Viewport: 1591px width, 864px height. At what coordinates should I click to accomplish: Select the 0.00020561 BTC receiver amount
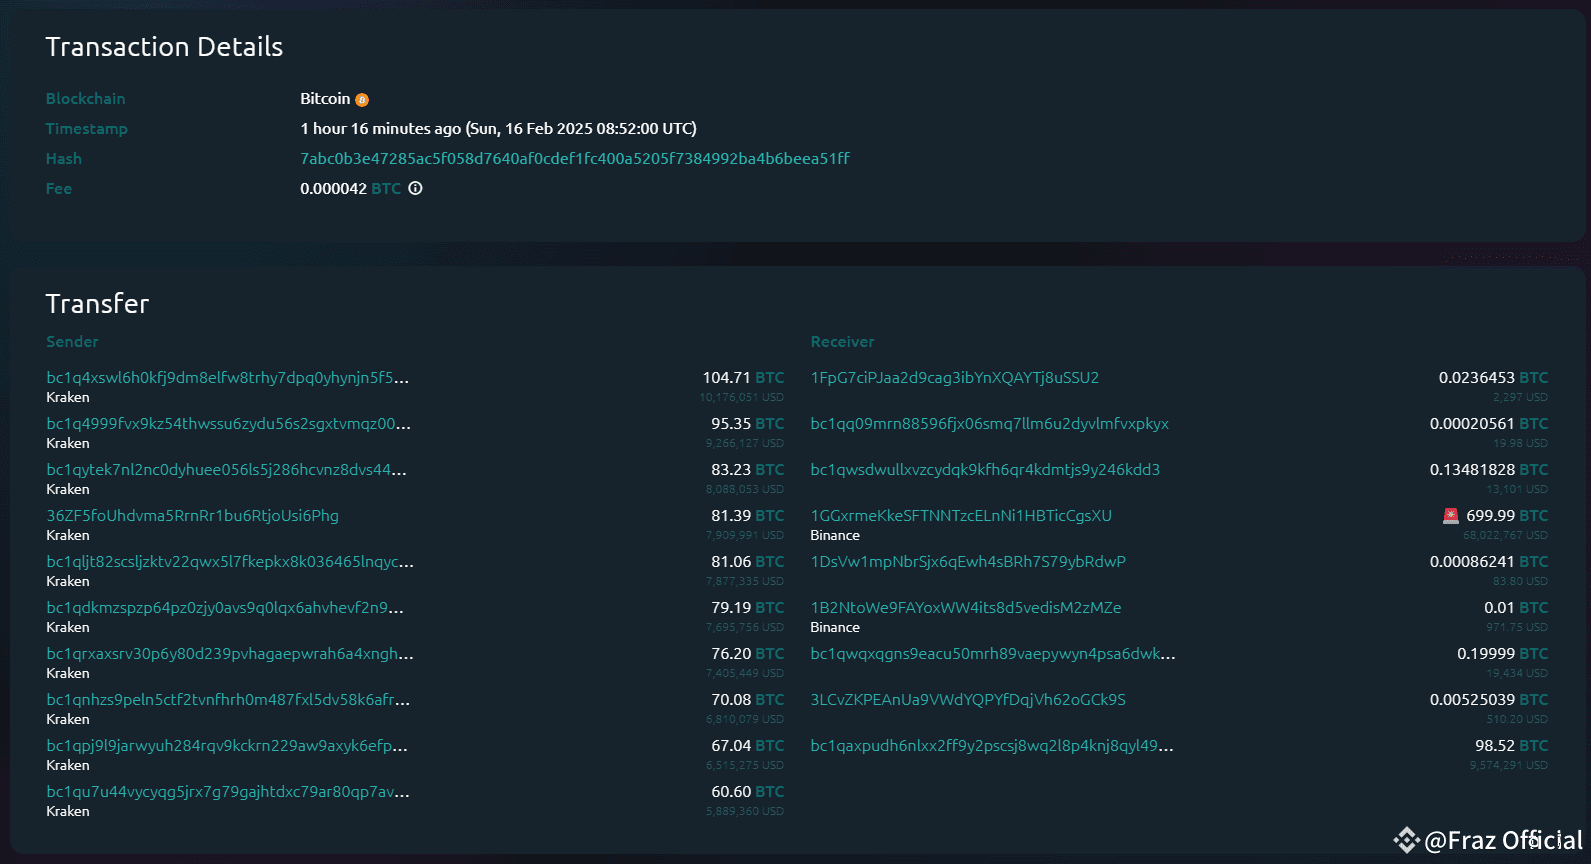[1489, 424]
